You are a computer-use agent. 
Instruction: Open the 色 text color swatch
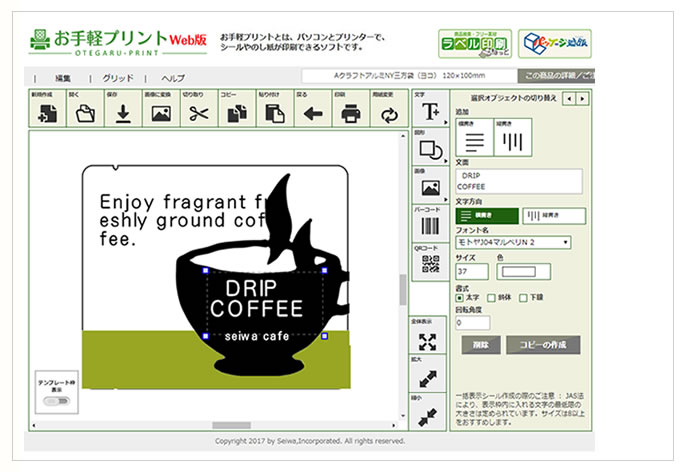pos(524,271)
